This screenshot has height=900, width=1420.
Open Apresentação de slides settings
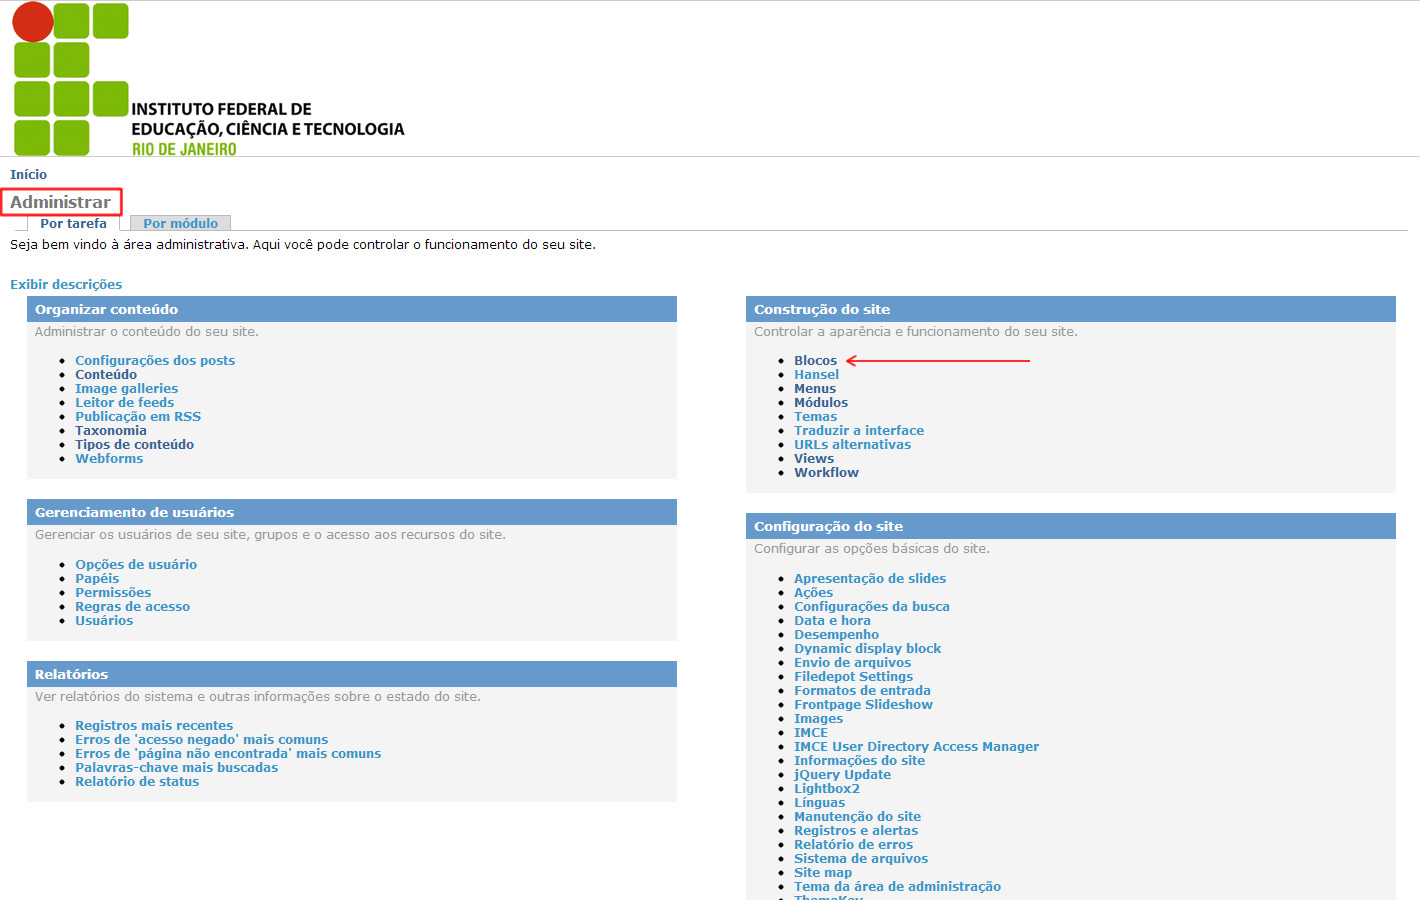[x=869, y=579]
